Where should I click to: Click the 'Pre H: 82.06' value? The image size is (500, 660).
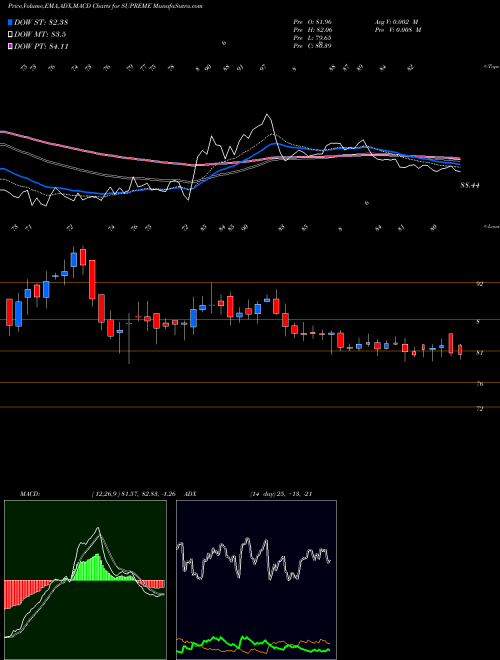pos(313,29)
